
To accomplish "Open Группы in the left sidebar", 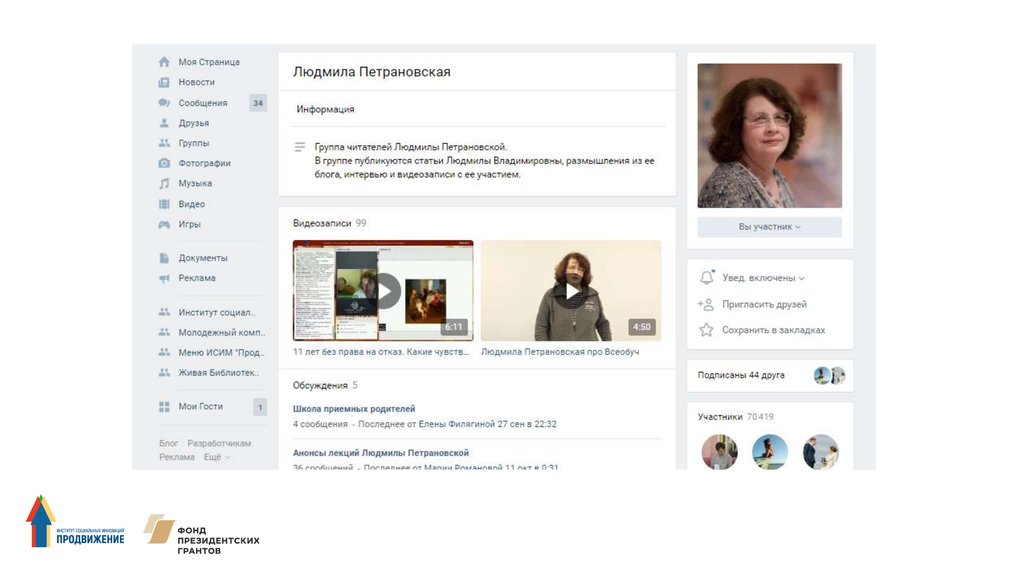I will 193,143.
